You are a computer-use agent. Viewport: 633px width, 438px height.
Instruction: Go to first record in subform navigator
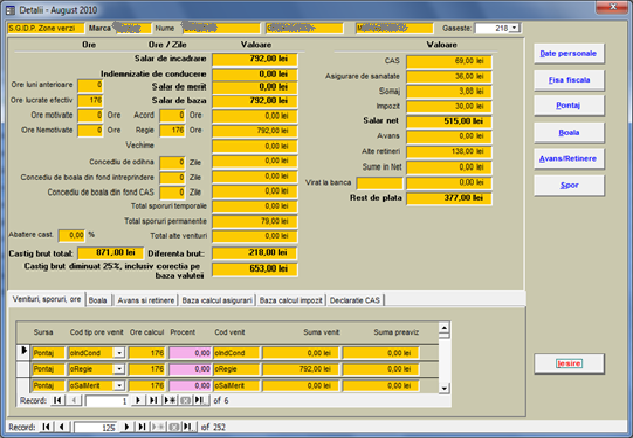click(58, 401)
